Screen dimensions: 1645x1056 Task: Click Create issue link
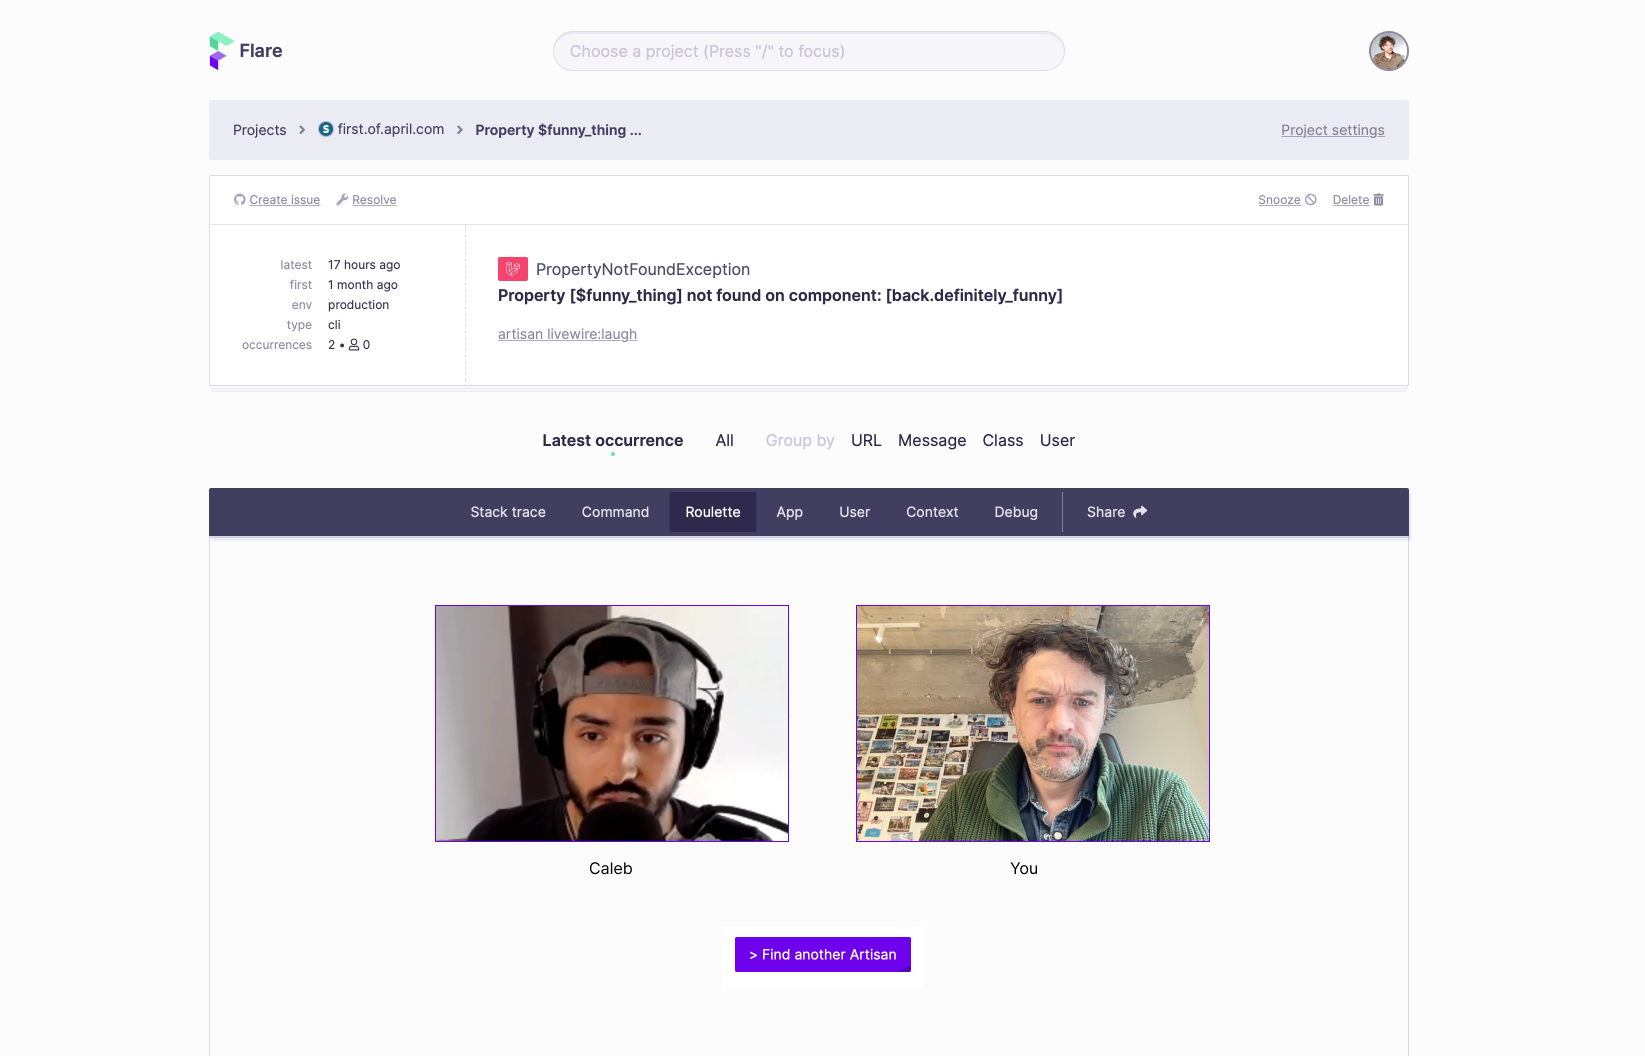(x=285, y=200)
